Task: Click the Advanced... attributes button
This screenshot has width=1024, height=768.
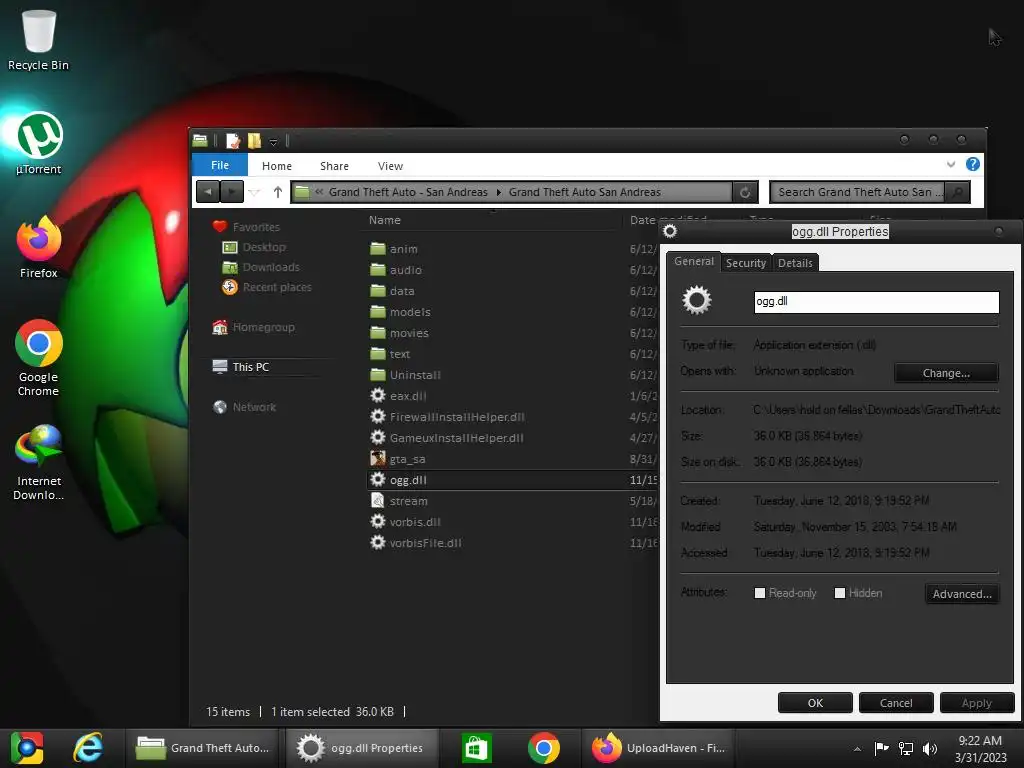Action: tap(962, 594)
